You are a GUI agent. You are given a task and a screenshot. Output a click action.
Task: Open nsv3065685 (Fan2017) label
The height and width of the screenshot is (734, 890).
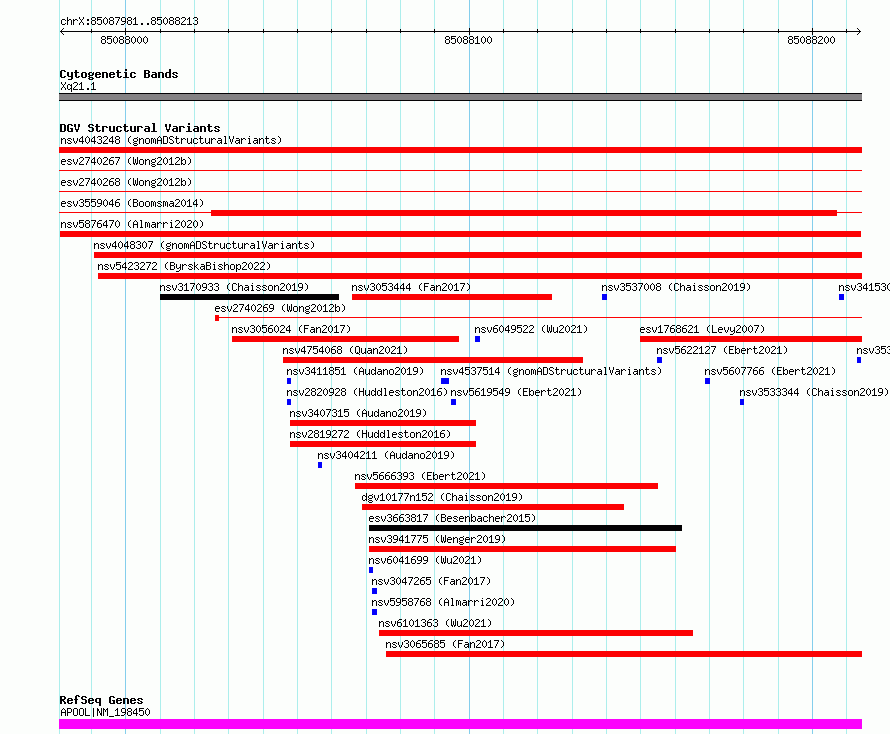tap(444, 644)
